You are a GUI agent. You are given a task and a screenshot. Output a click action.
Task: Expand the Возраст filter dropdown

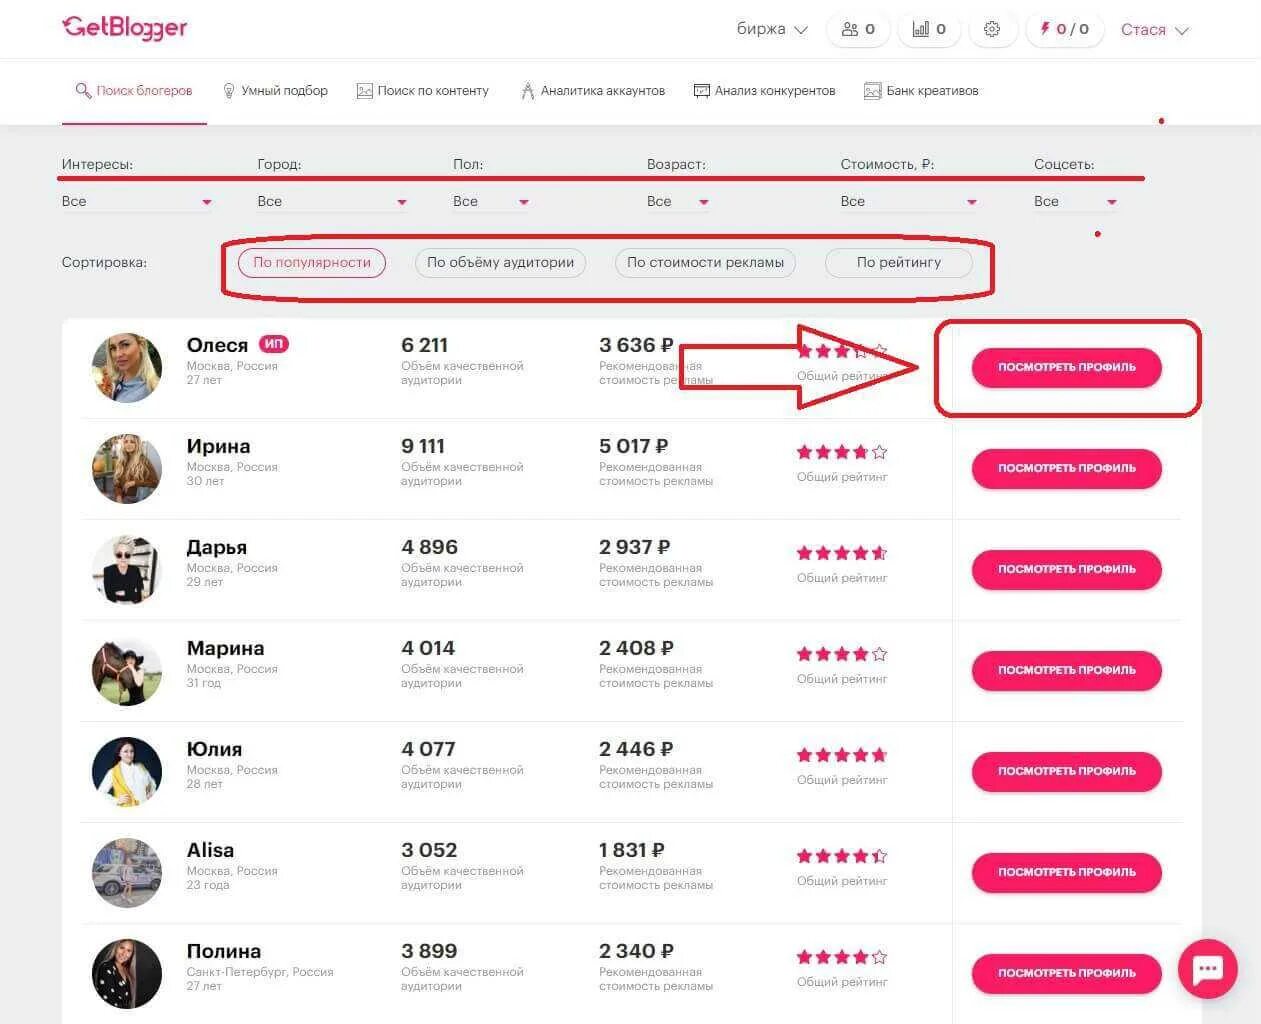coord(678,202)
